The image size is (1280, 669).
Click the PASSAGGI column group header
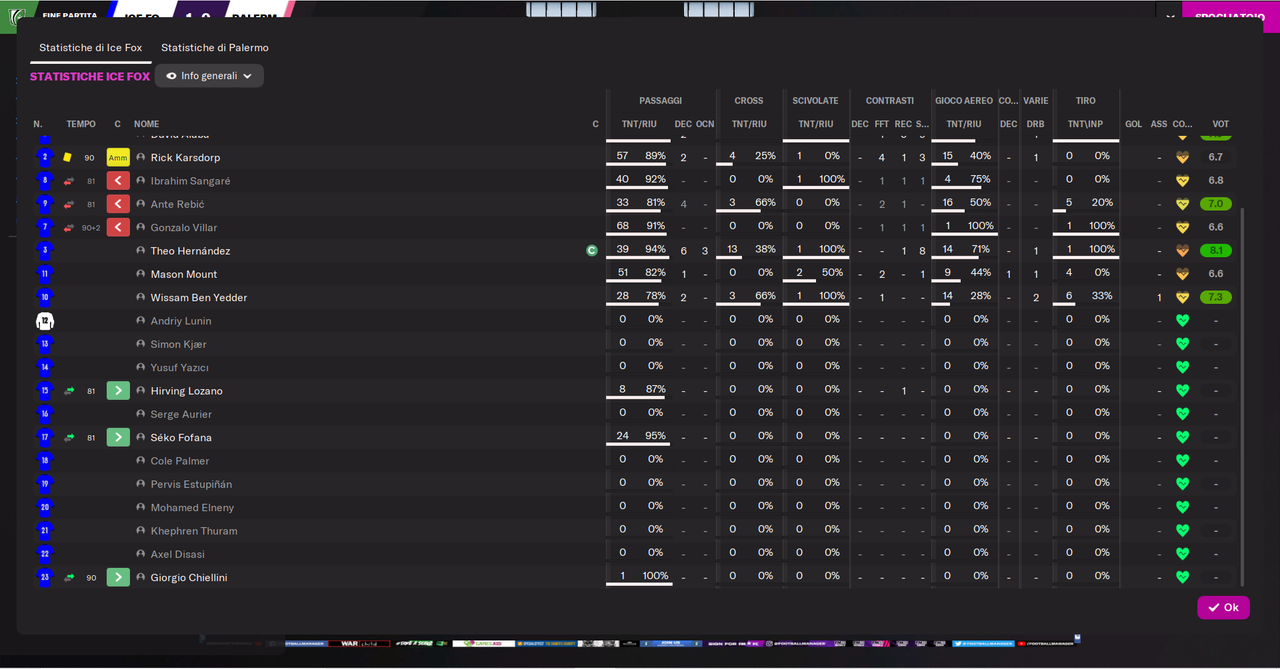pos(661,101)
